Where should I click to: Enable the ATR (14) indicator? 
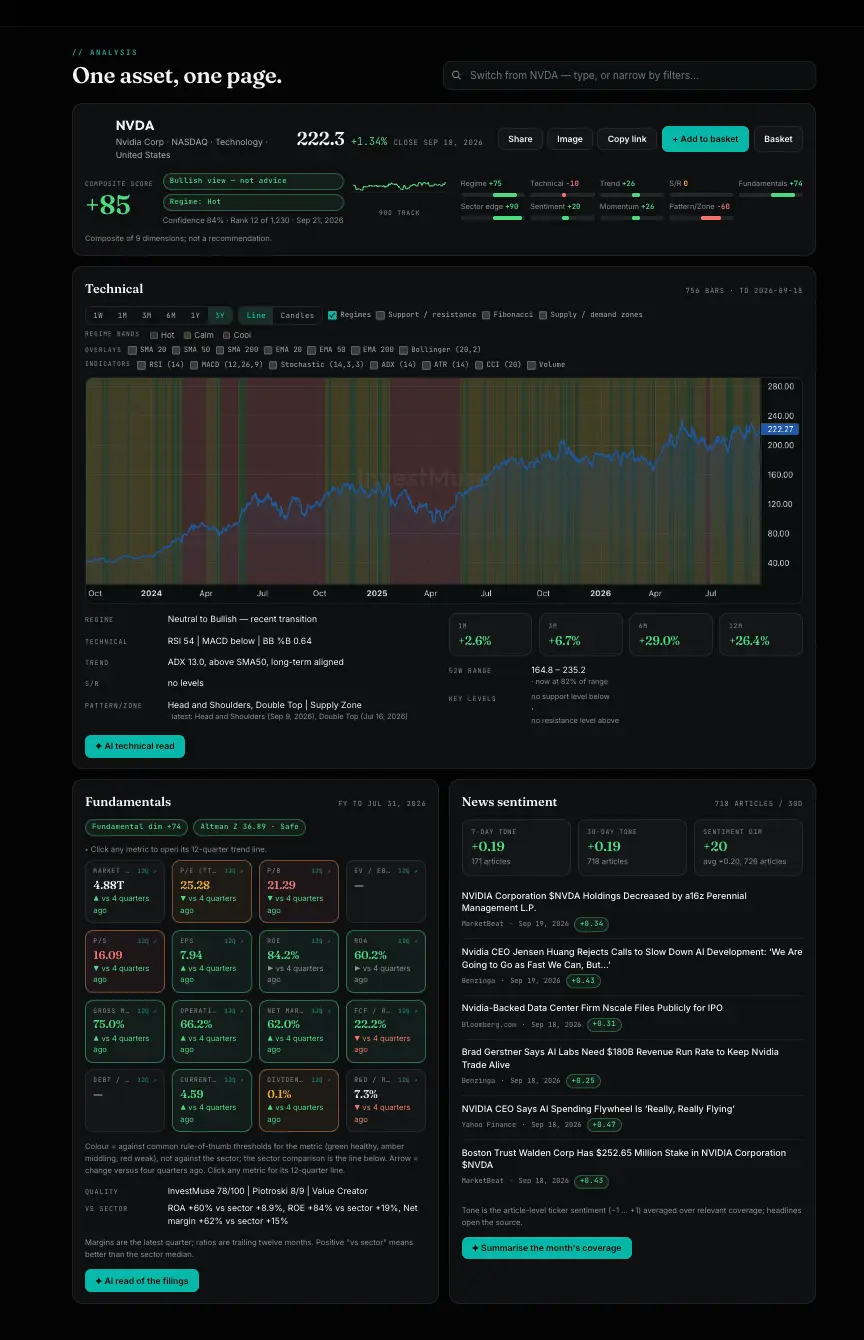pyautogui.click(x=426, y=365)
